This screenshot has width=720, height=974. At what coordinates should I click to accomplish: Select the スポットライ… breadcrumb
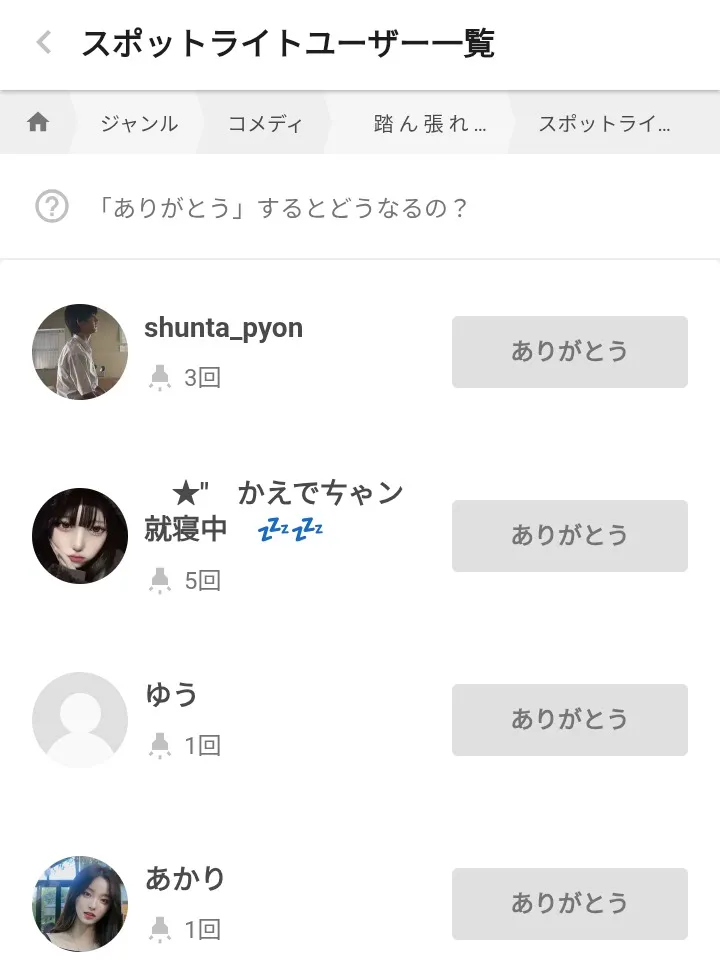(x=604, y=123)
